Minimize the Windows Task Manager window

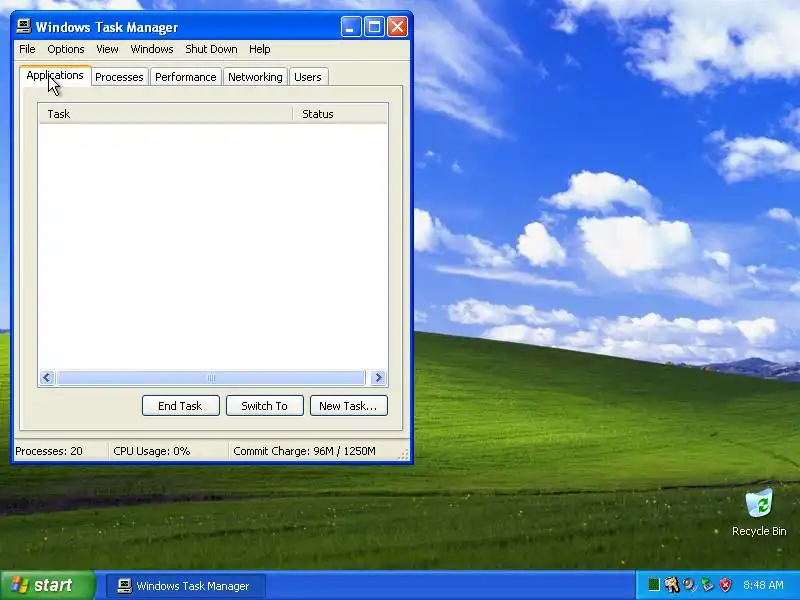coord(351,27)
